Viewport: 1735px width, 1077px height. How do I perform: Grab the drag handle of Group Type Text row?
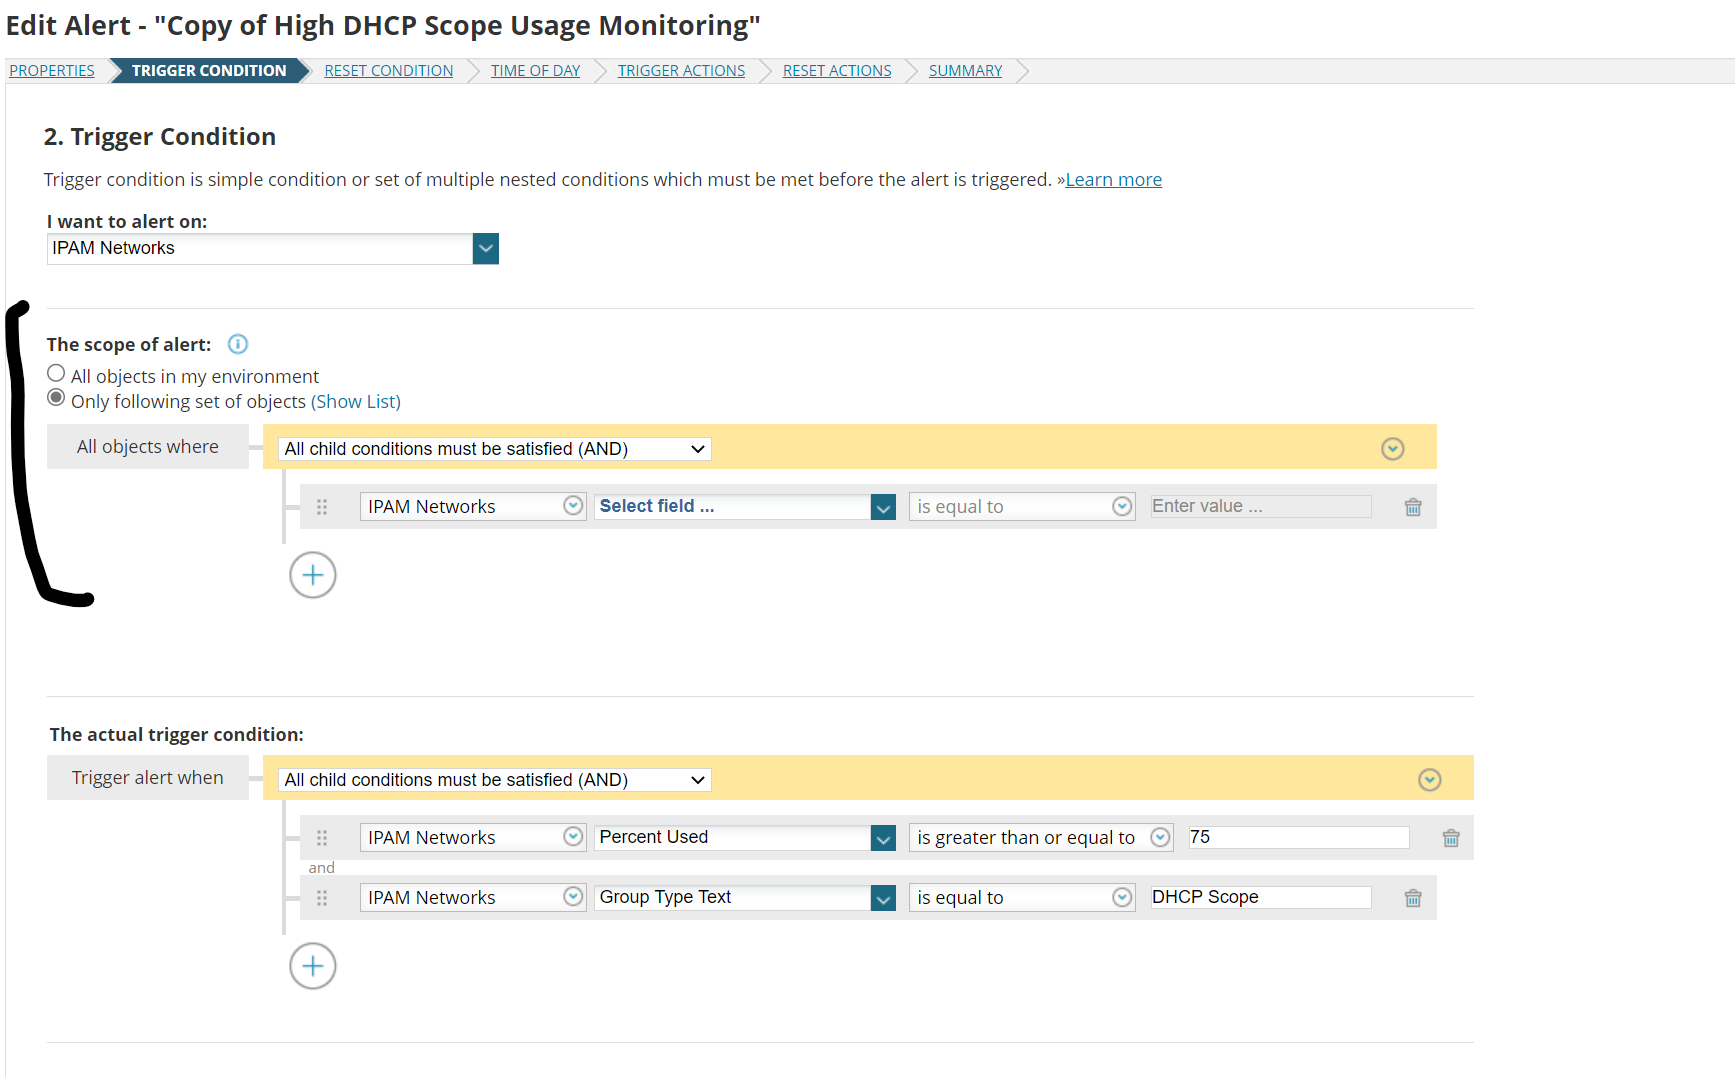point(322,898)
